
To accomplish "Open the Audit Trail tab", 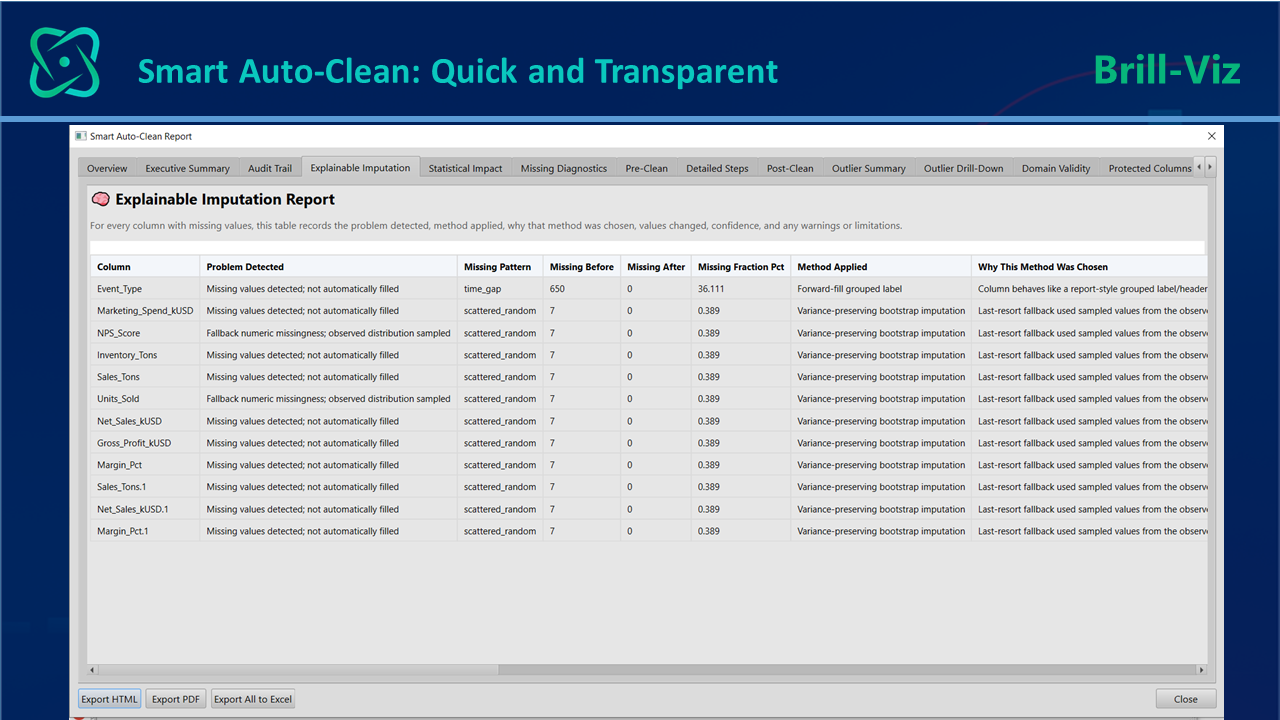I will click(x=270, y=168).
